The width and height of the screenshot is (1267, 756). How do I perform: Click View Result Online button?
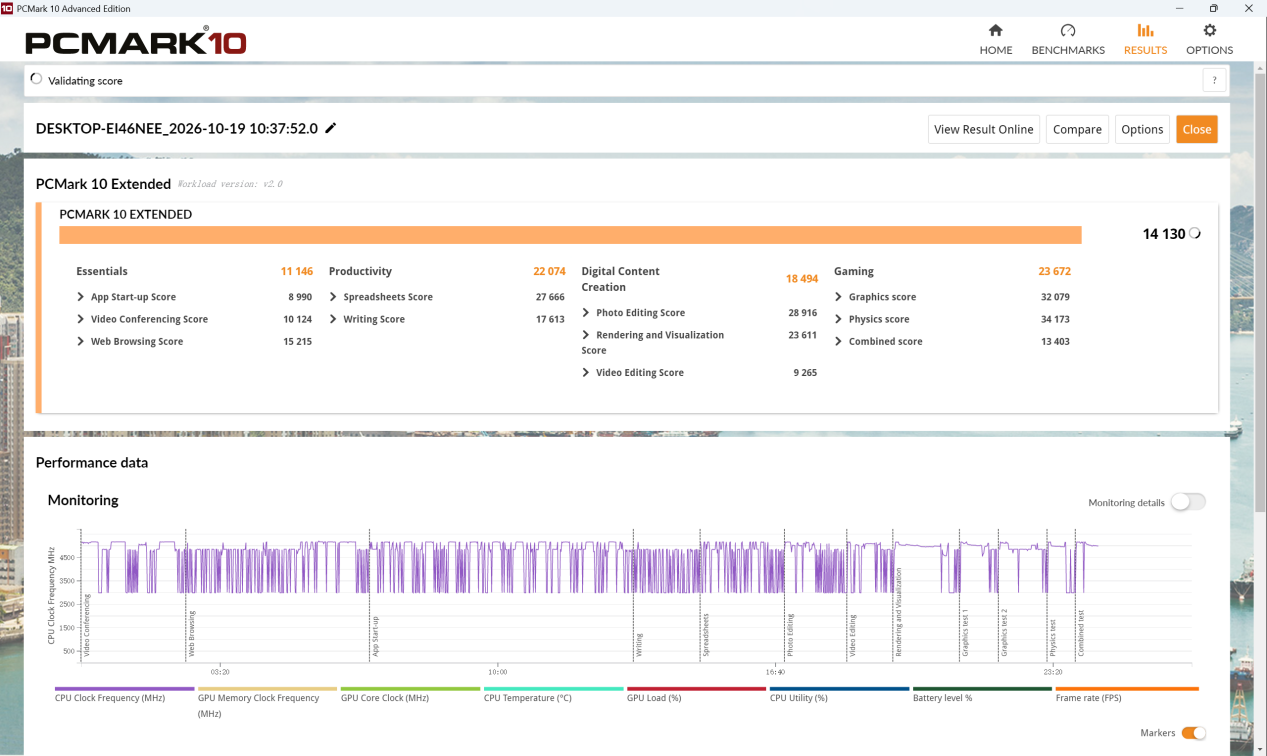(984, 129)
